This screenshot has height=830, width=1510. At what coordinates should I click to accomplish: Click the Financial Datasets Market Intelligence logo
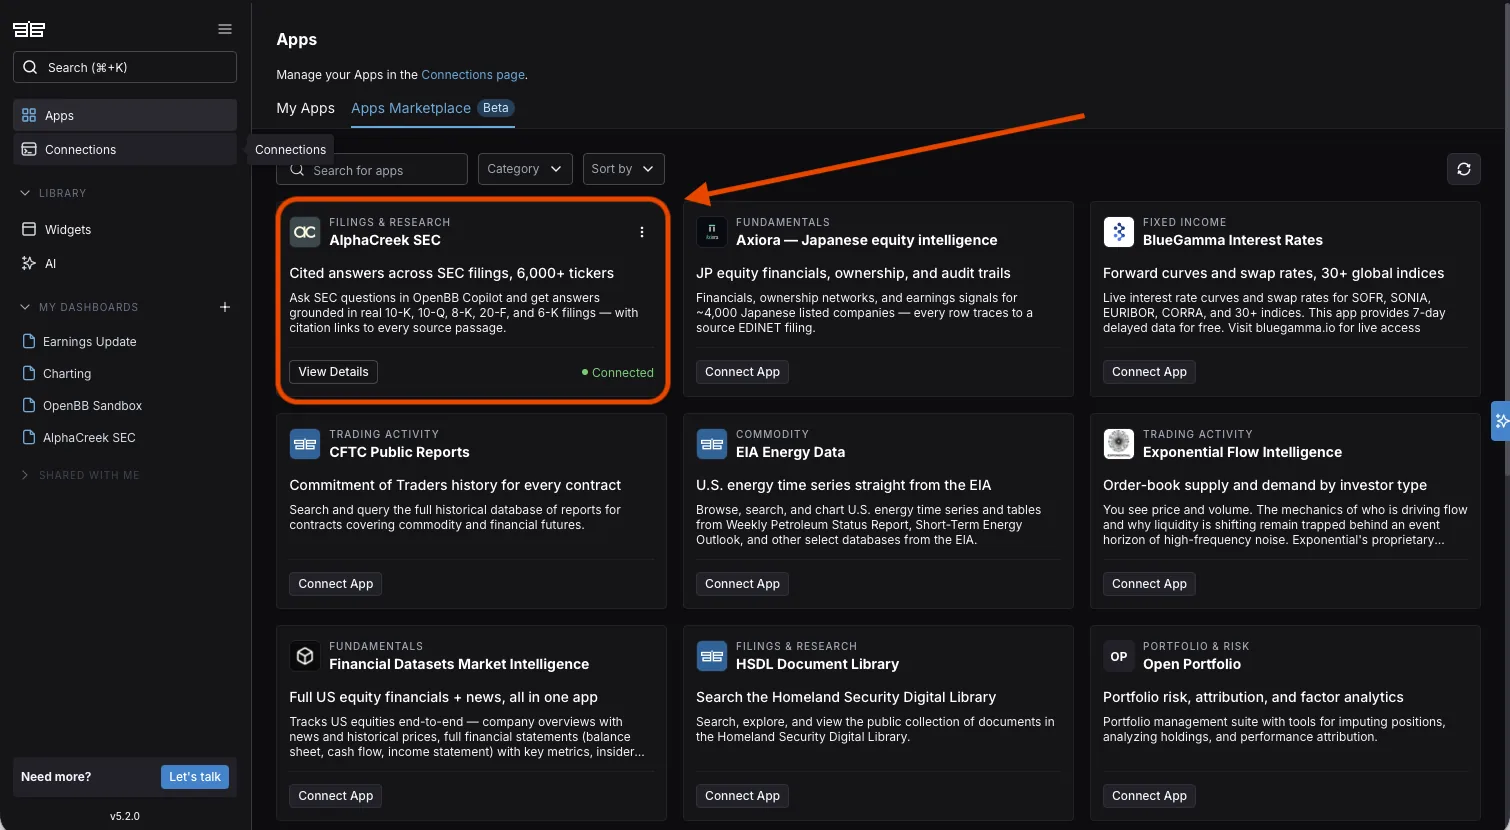(305, 656)
